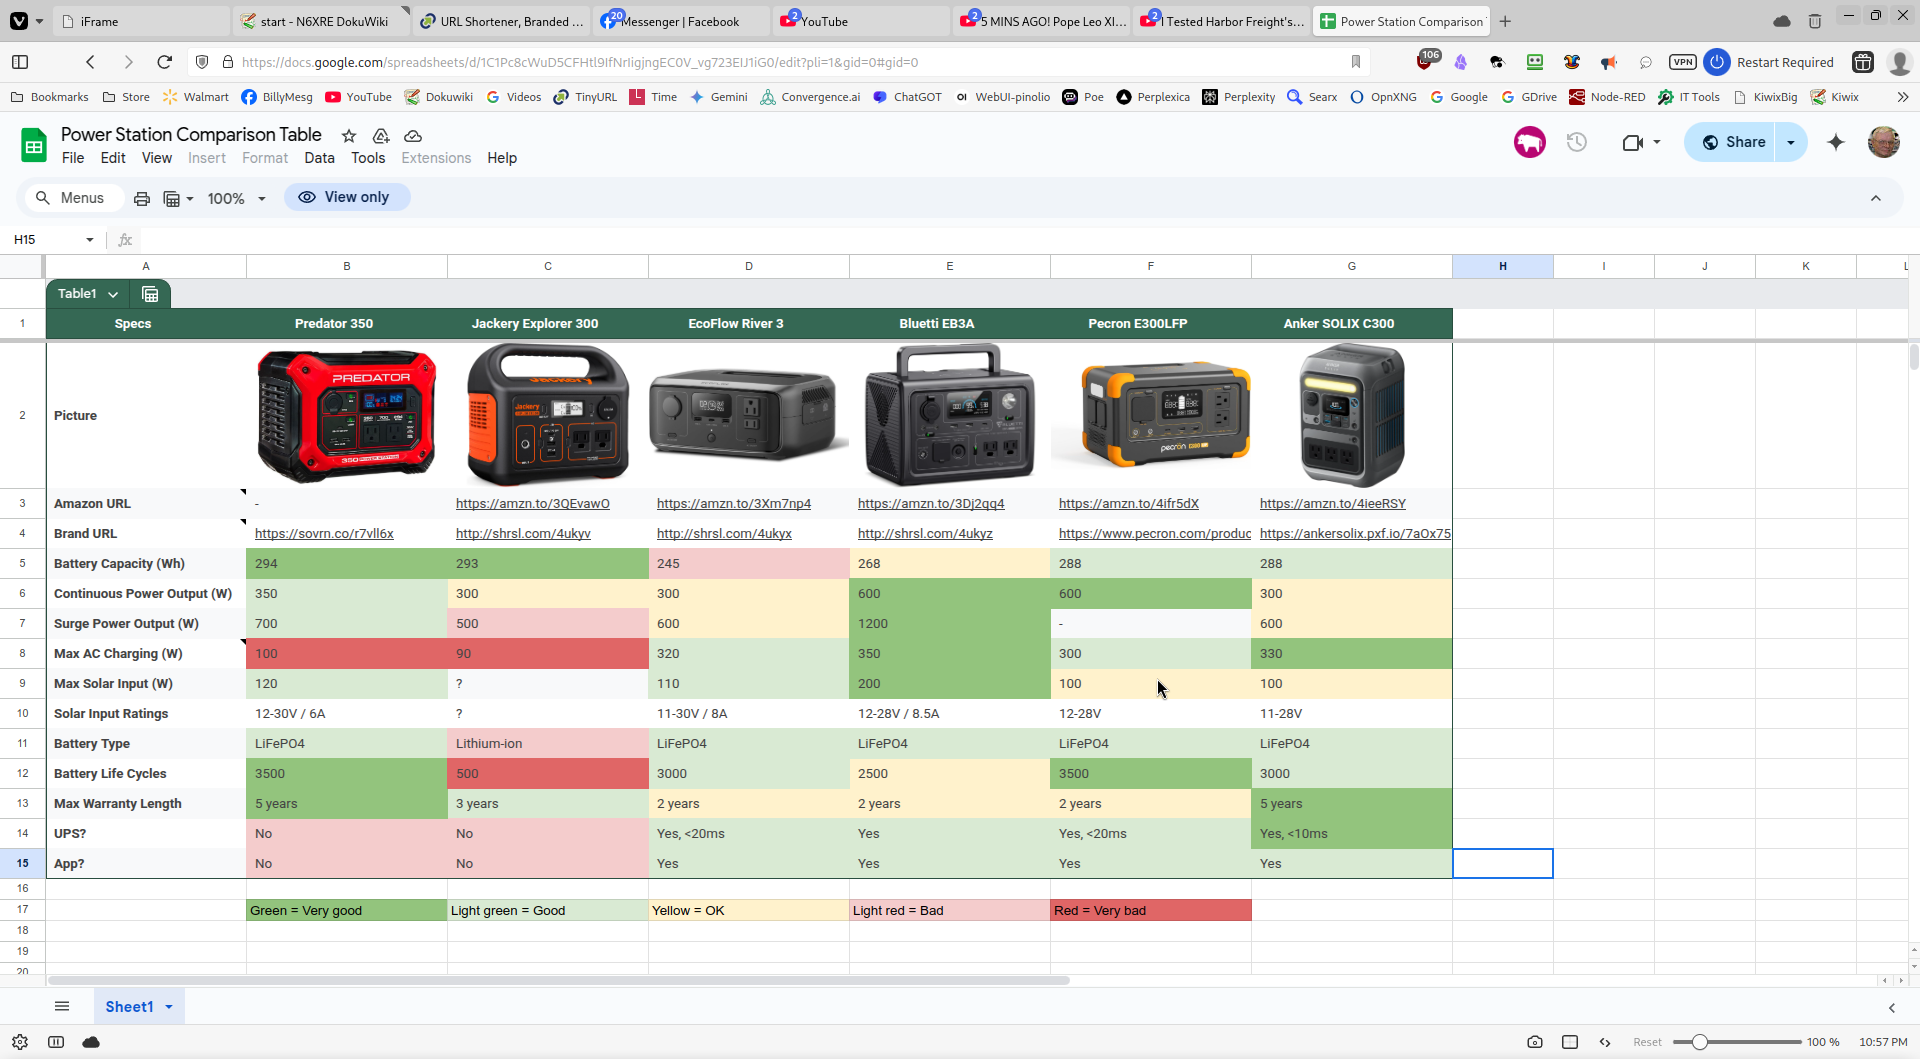Select the Green = Very good legend cell
Screen dimensions: 1920x1059
click(x=347, y=911)
